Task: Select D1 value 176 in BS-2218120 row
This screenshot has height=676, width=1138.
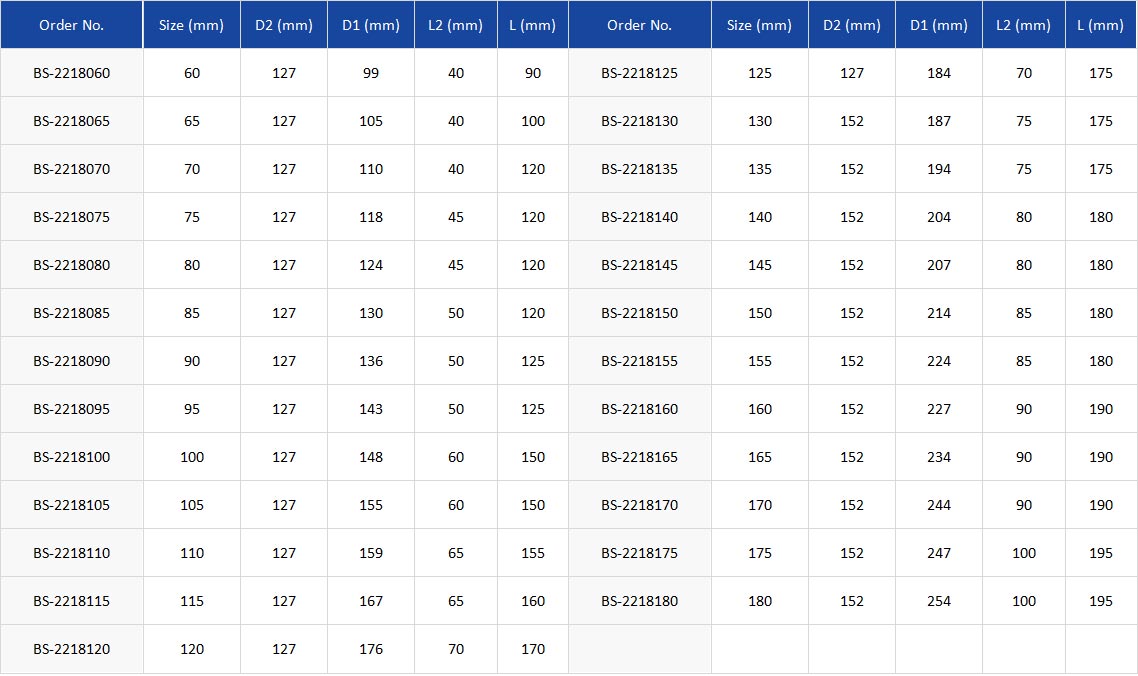Action: click(x=371, y=649)
